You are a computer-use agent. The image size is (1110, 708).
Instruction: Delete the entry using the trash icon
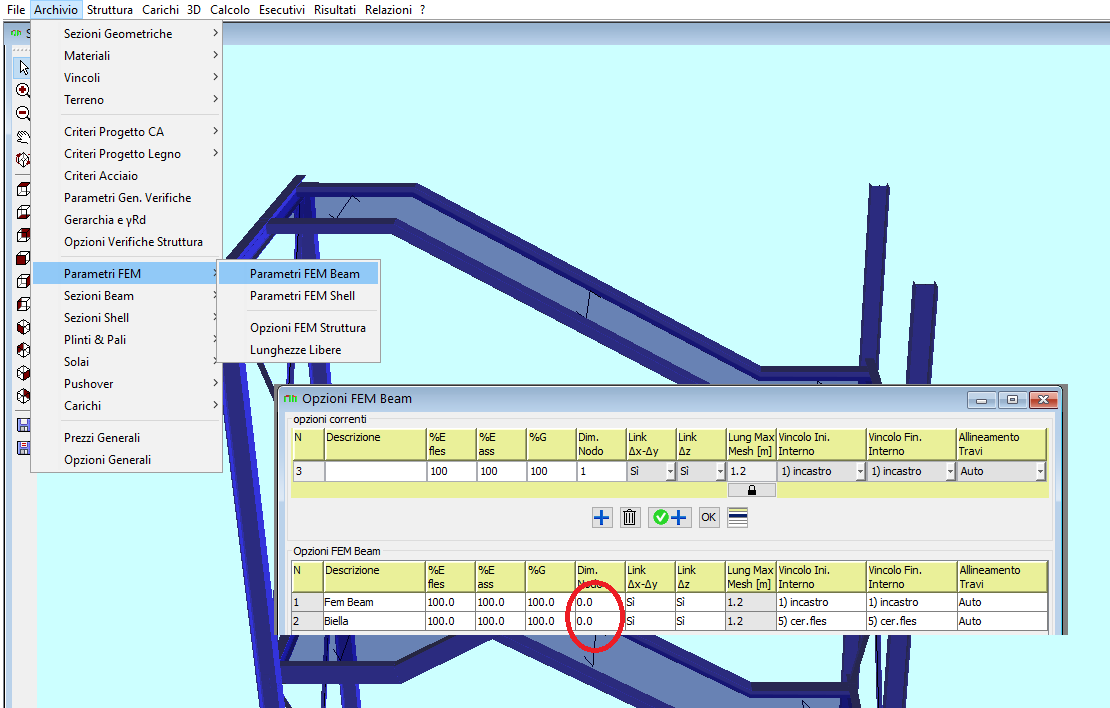pyautogui.click(x=629, y=518)
